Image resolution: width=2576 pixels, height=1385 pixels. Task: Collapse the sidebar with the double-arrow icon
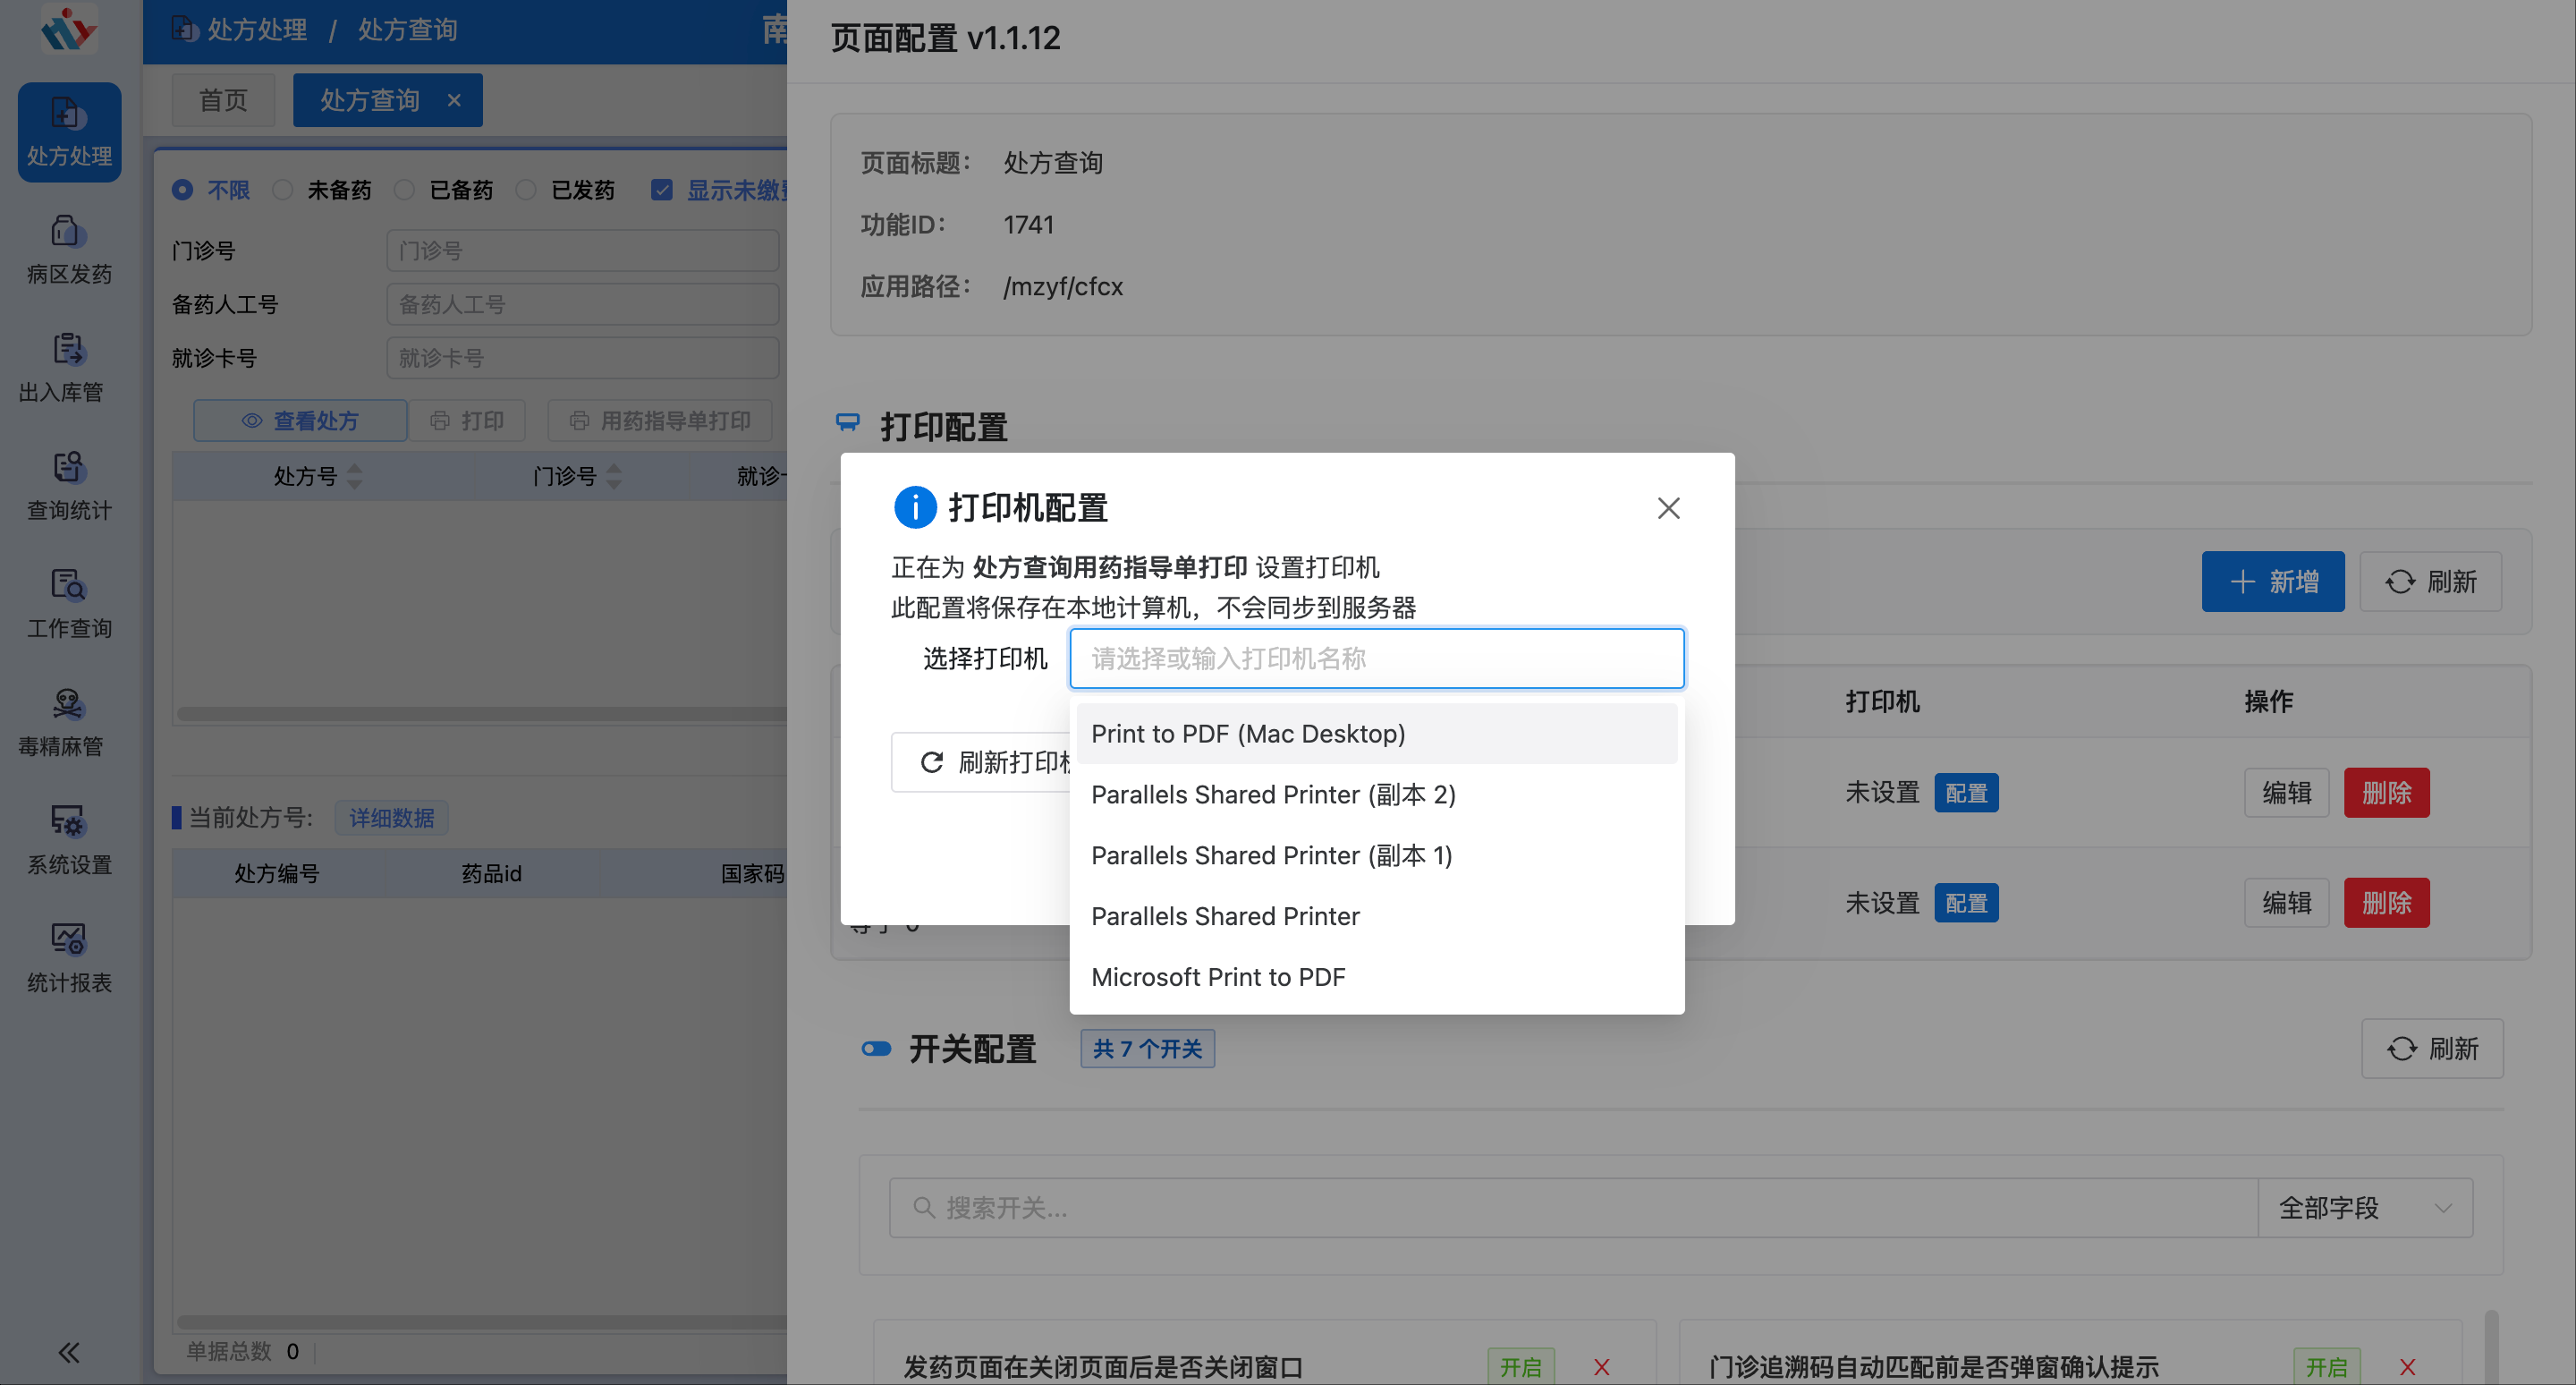(68, 1352)
